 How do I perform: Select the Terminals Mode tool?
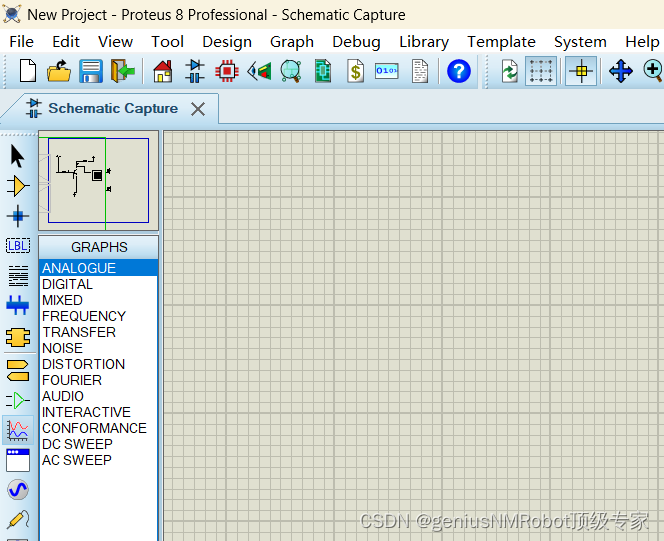18,370
